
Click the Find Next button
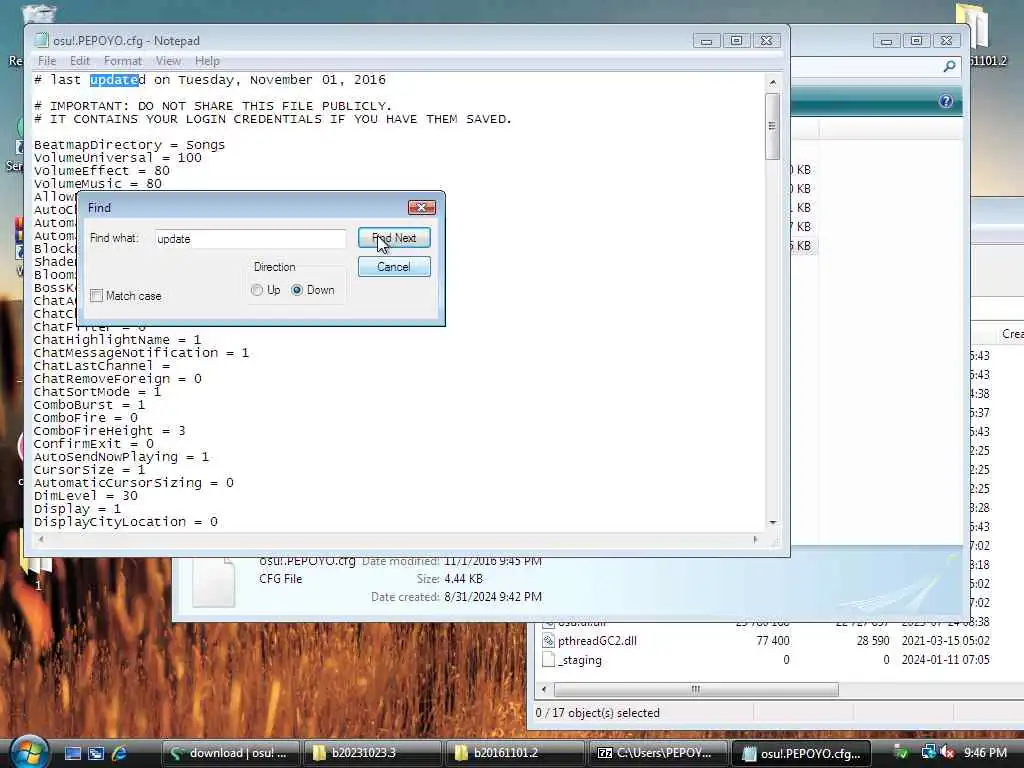point(394,238)
